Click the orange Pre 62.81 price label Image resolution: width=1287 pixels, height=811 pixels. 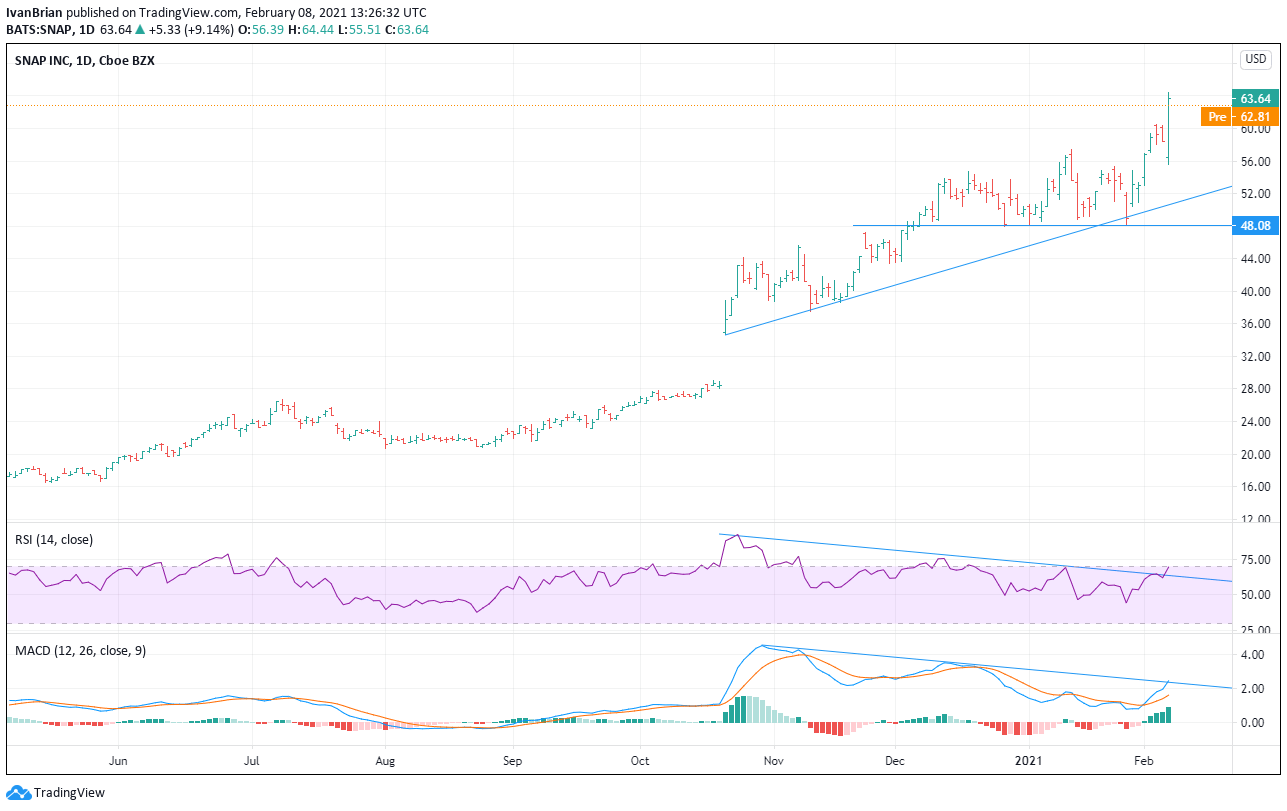[x=1241, y=117]
